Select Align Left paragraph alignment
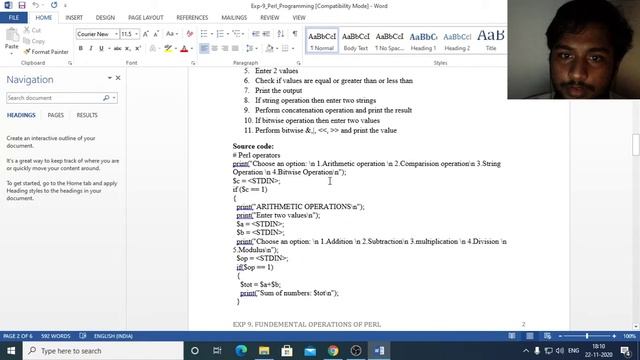This screenshot has width=640, height=360. click(204, 49)
